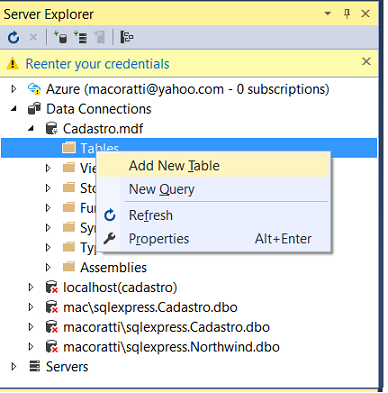Click the Refresh toolbar icon
Image resolution: width=388 pixels, height=393 pixels.
(13, 37)
